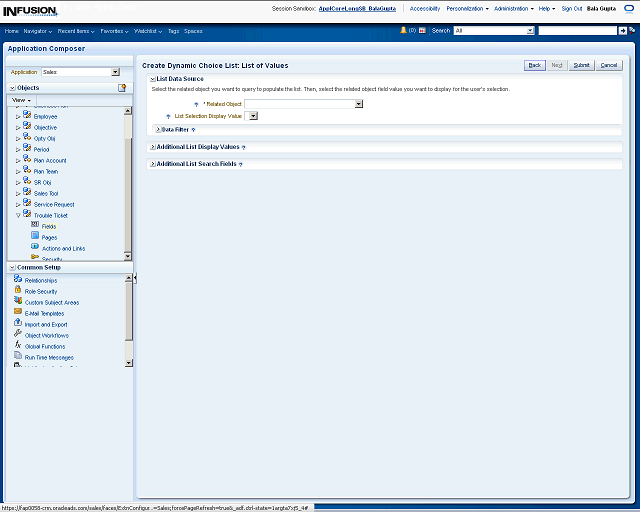The width and height of the screenshot is (640, 512).
Task: Collapse the Trouble Ticket tree node
Action: (17, 215)
